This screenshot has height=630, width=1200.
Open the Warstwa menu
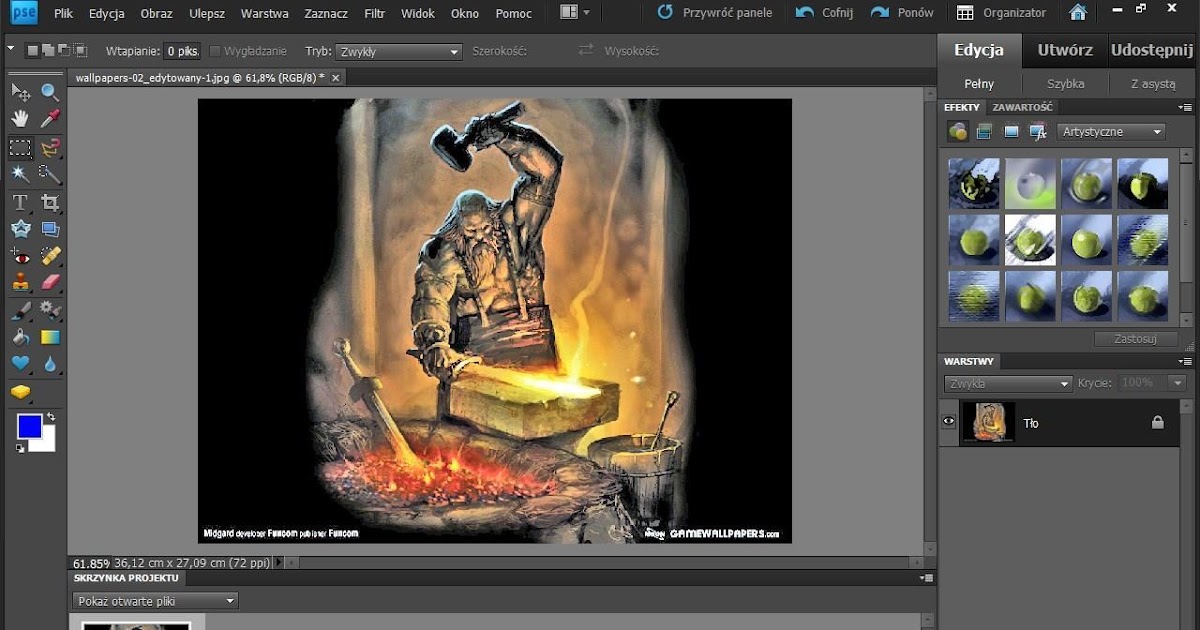tap(264, 13)
